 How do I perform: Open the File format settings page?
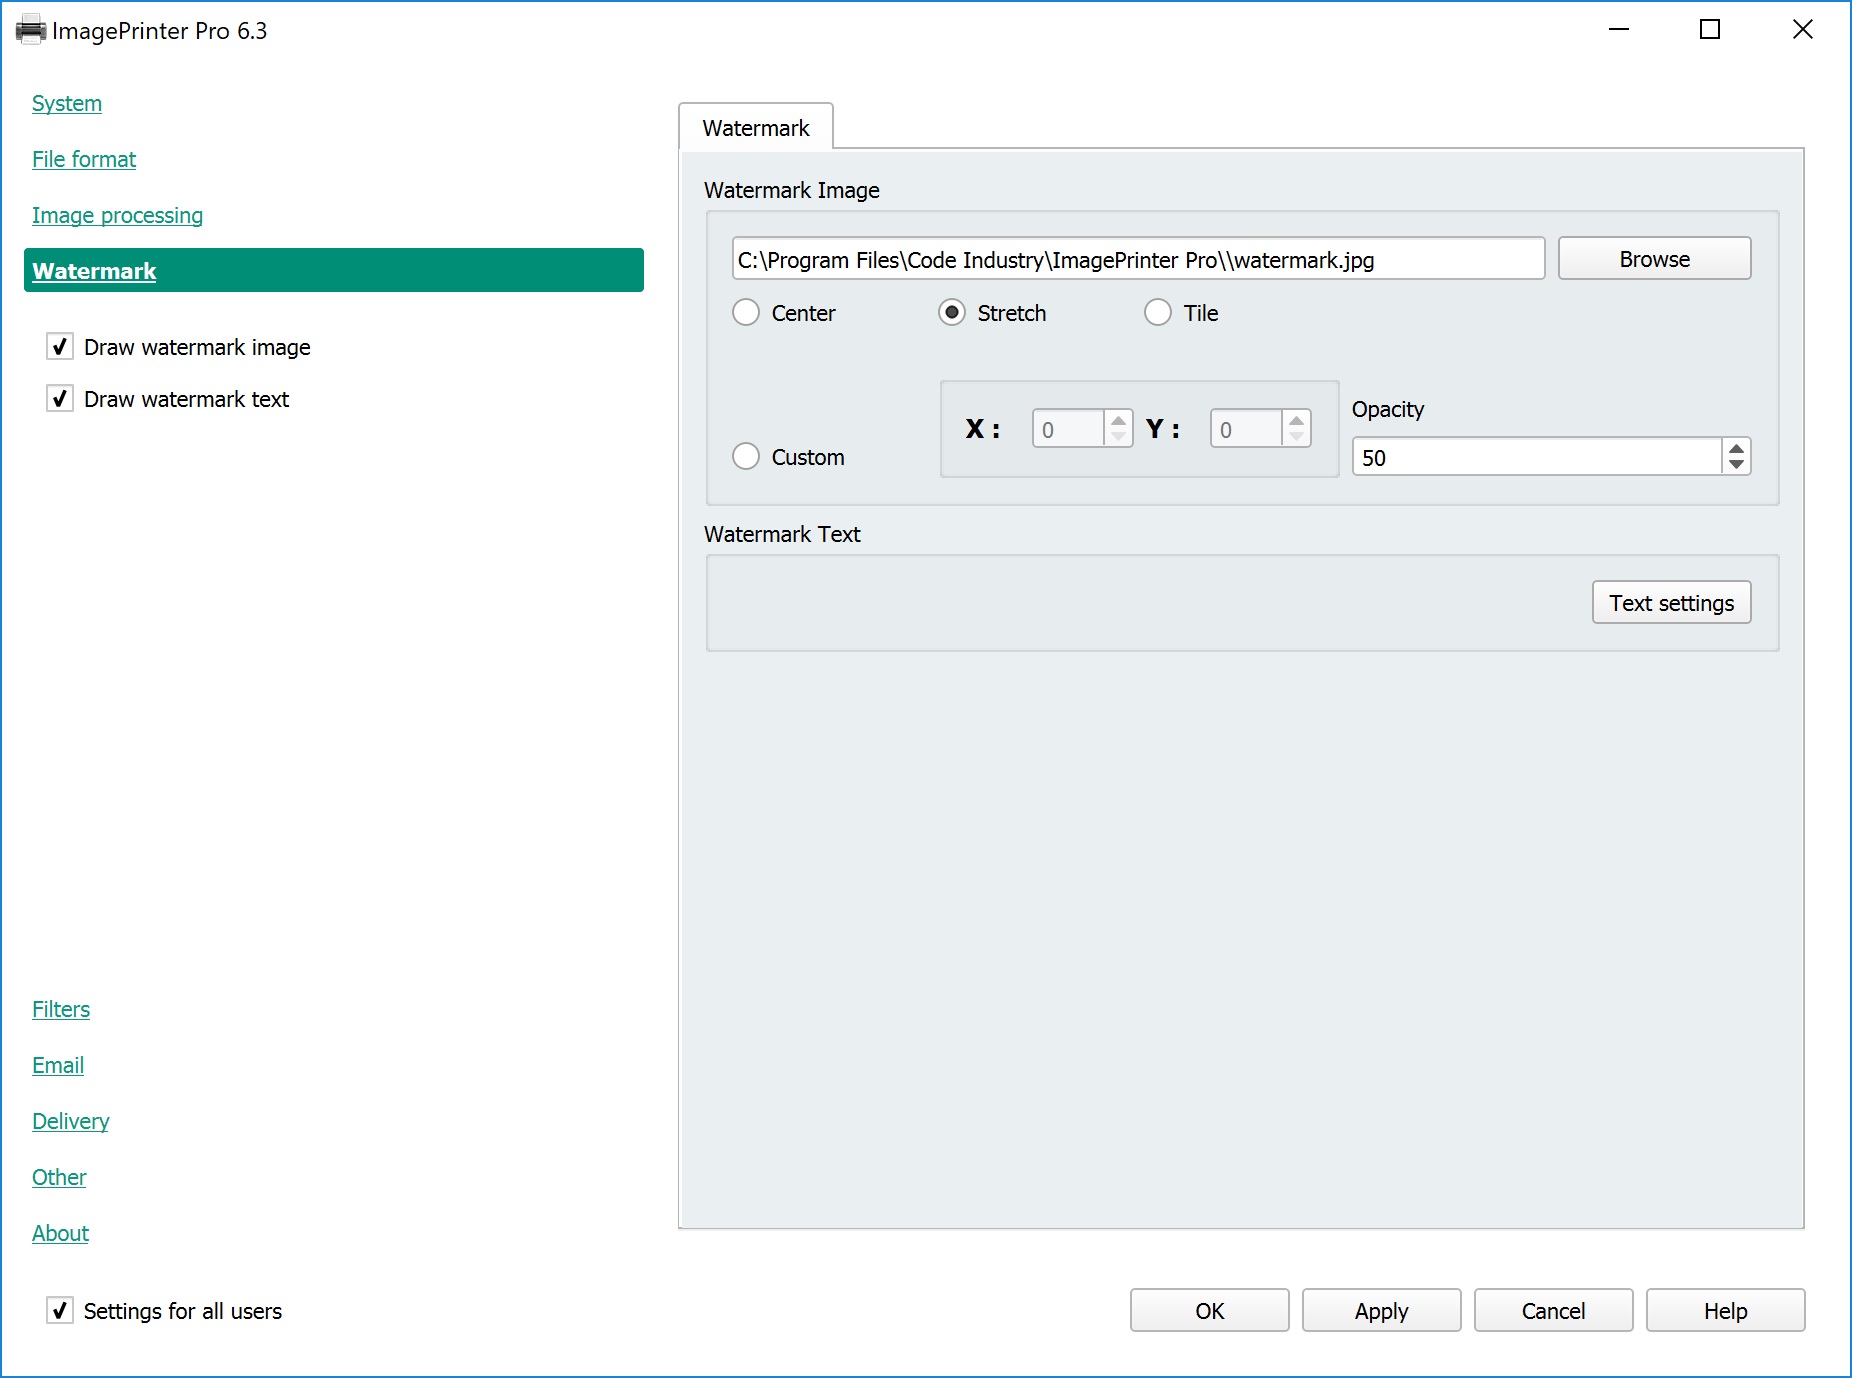coord(84,160)
